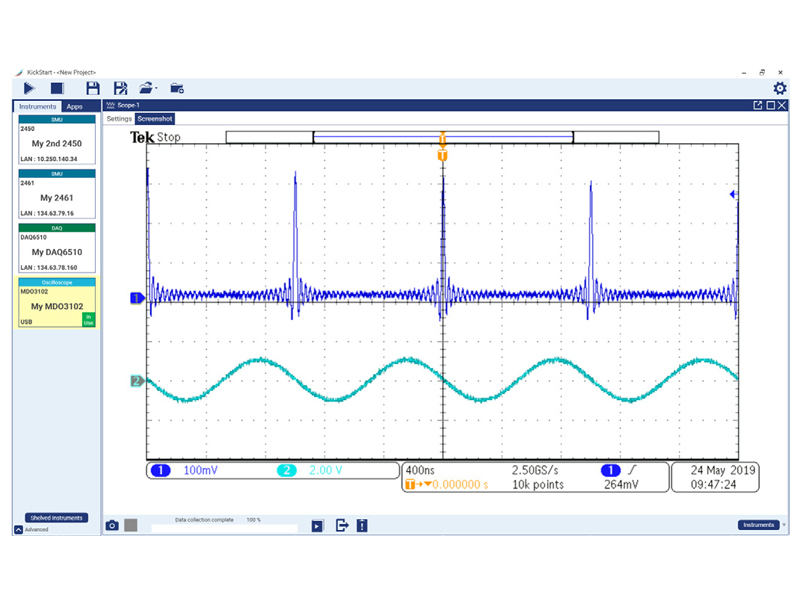
Task: Save the project with floppy disk icon
Action: pos(93,89)
